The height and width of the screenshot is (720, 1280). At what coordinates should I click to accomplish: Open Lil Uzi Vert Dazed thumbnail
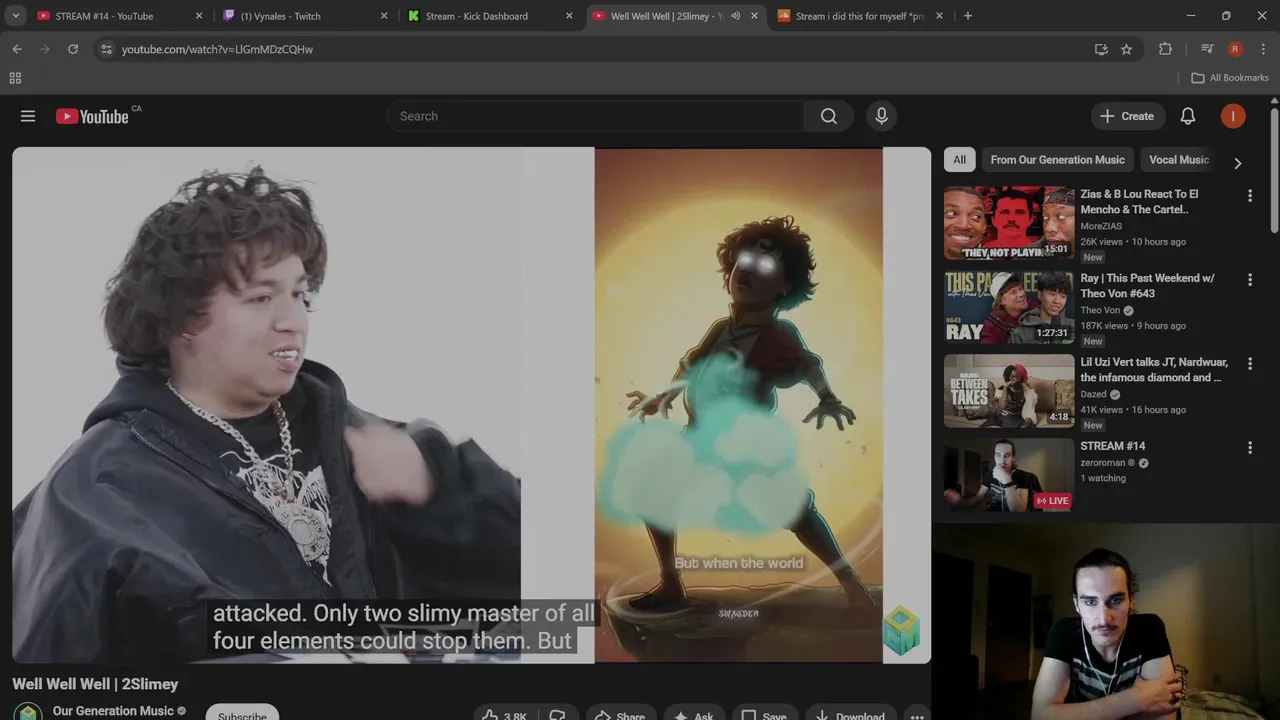(x=1009, y=391)
